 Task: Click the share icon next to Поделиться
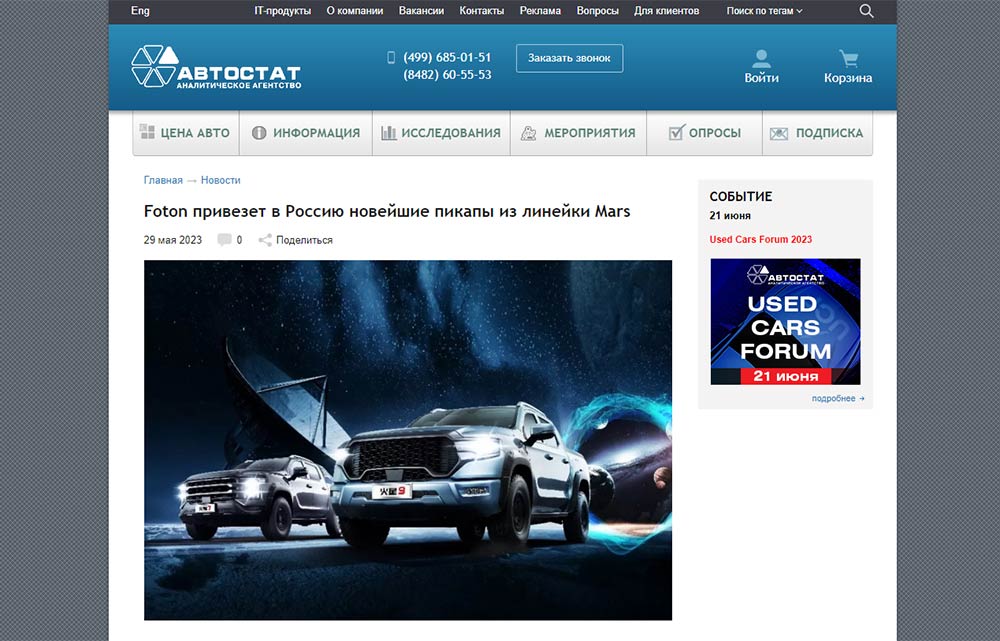coord(265,240)
